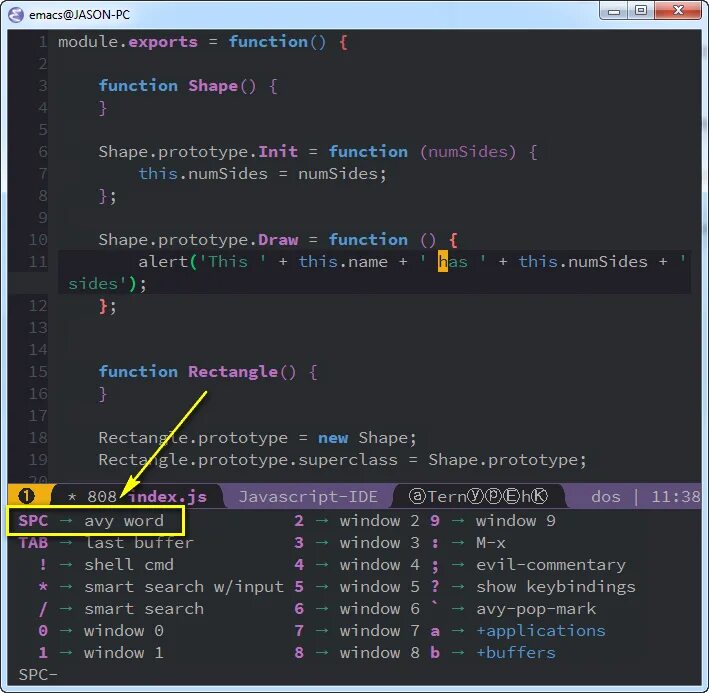Select 'last buffer' TAB binding entry
The height and width of the screenshot is (693, 709).
coord(106,542)
